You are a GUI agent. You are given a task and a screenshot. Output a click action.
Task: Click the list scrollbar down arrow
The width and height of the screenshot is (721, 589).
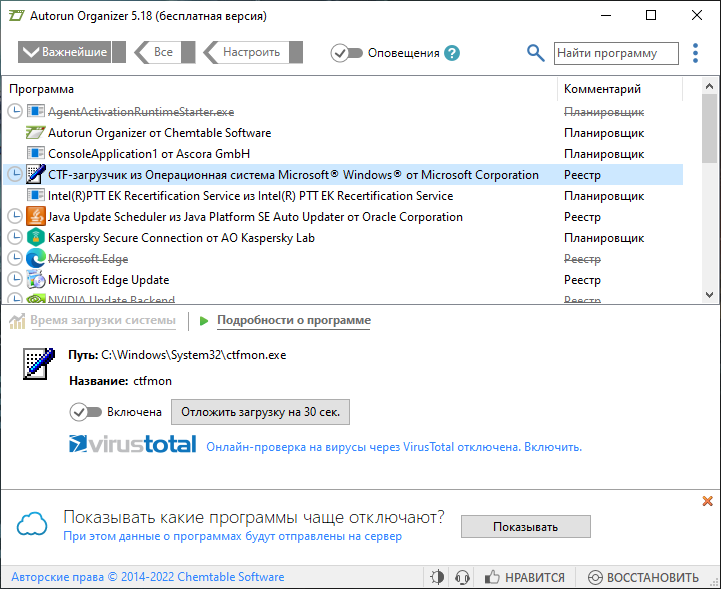pyautogui.click(x=709, y=295)
